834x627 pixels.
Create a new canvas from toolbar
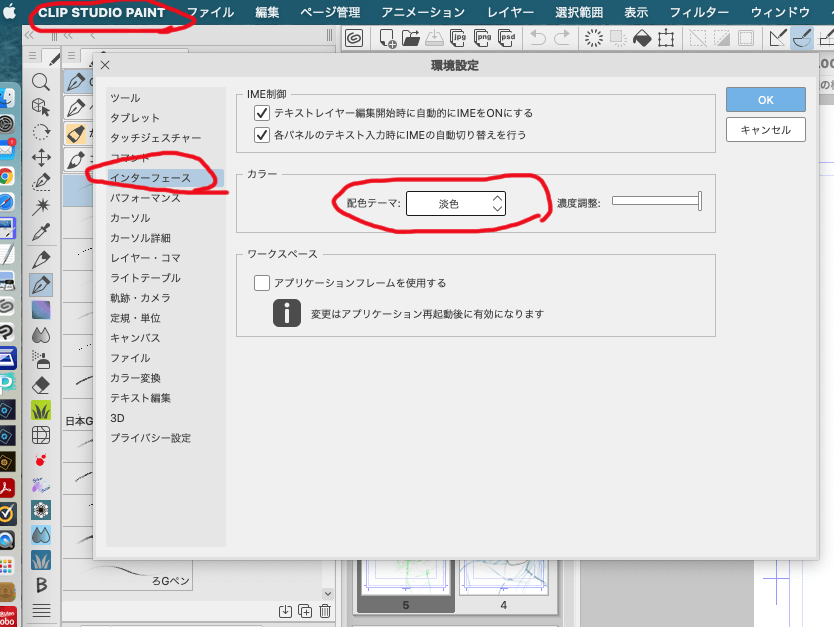coord(387,38)
